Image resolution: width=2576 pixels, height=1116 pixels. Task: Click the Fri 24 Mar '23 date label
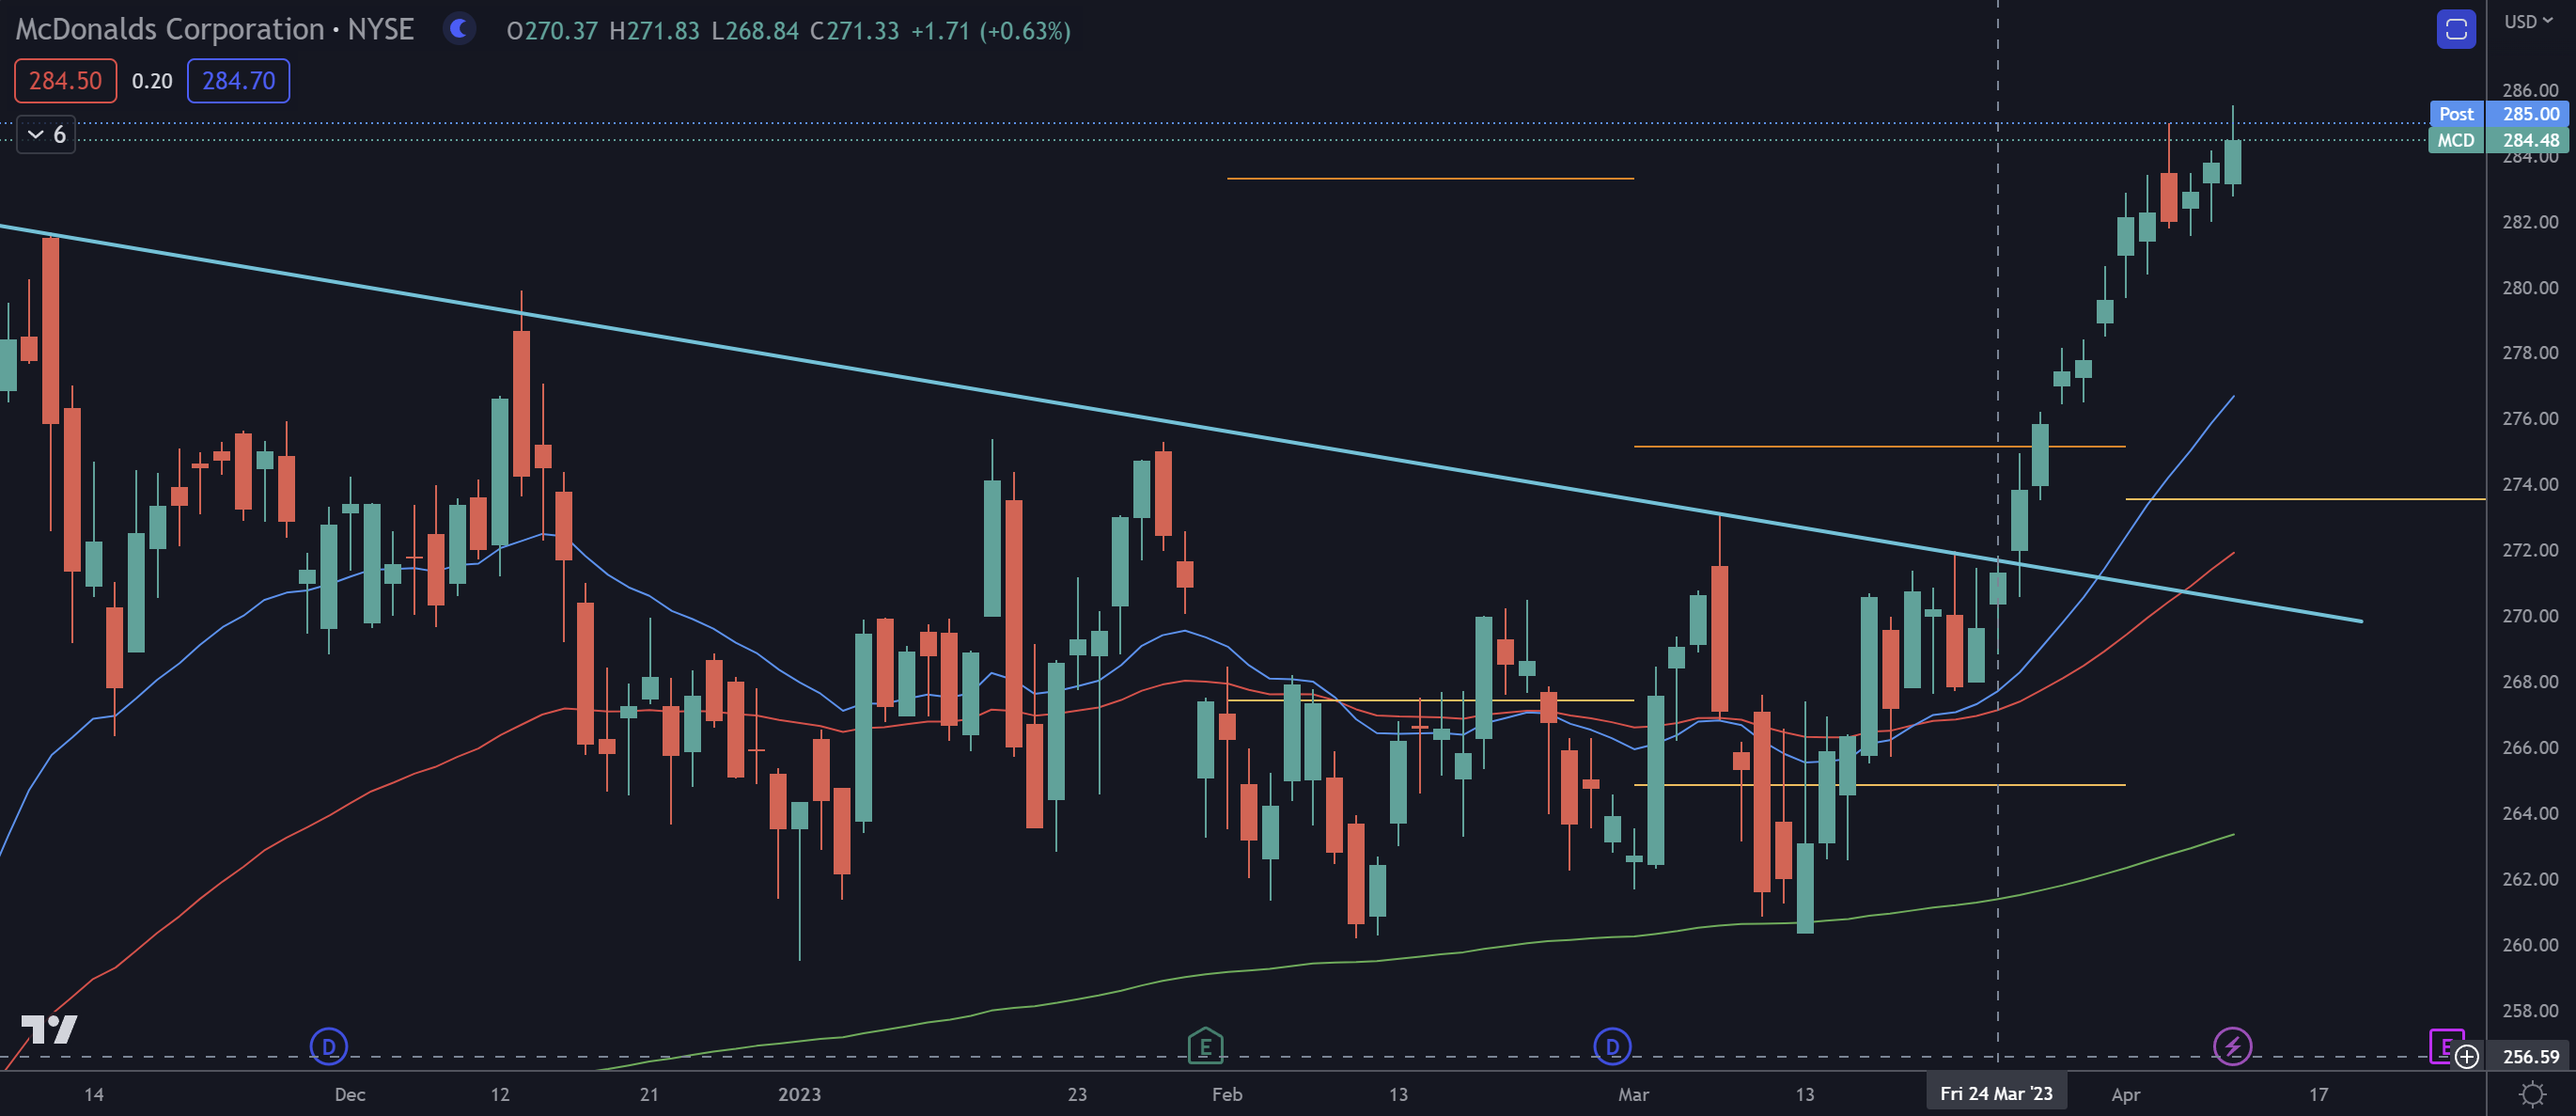(x=1996, y=1093)
